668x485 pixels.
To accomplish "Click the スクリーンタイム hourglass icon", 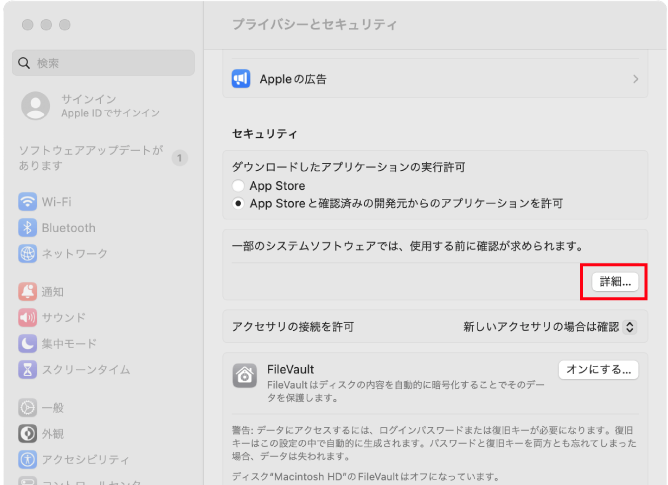I will 27,370.
